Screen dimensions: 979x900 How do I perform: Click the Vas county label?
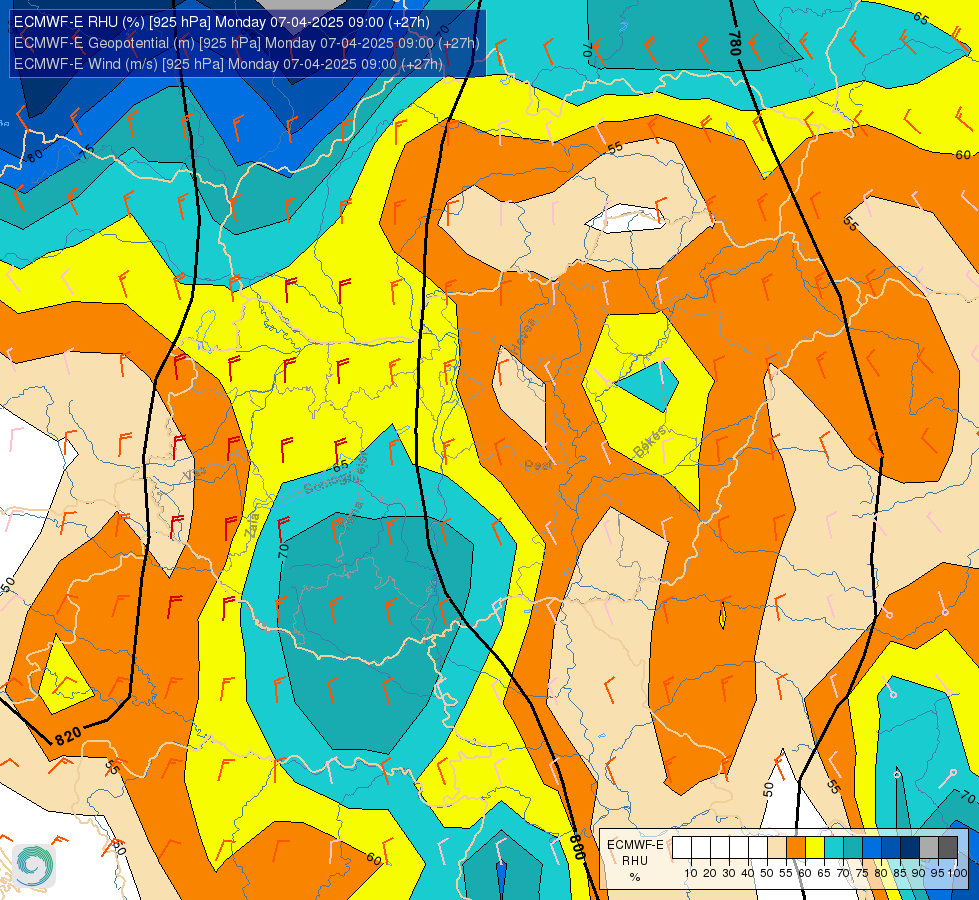coord(194,475)
